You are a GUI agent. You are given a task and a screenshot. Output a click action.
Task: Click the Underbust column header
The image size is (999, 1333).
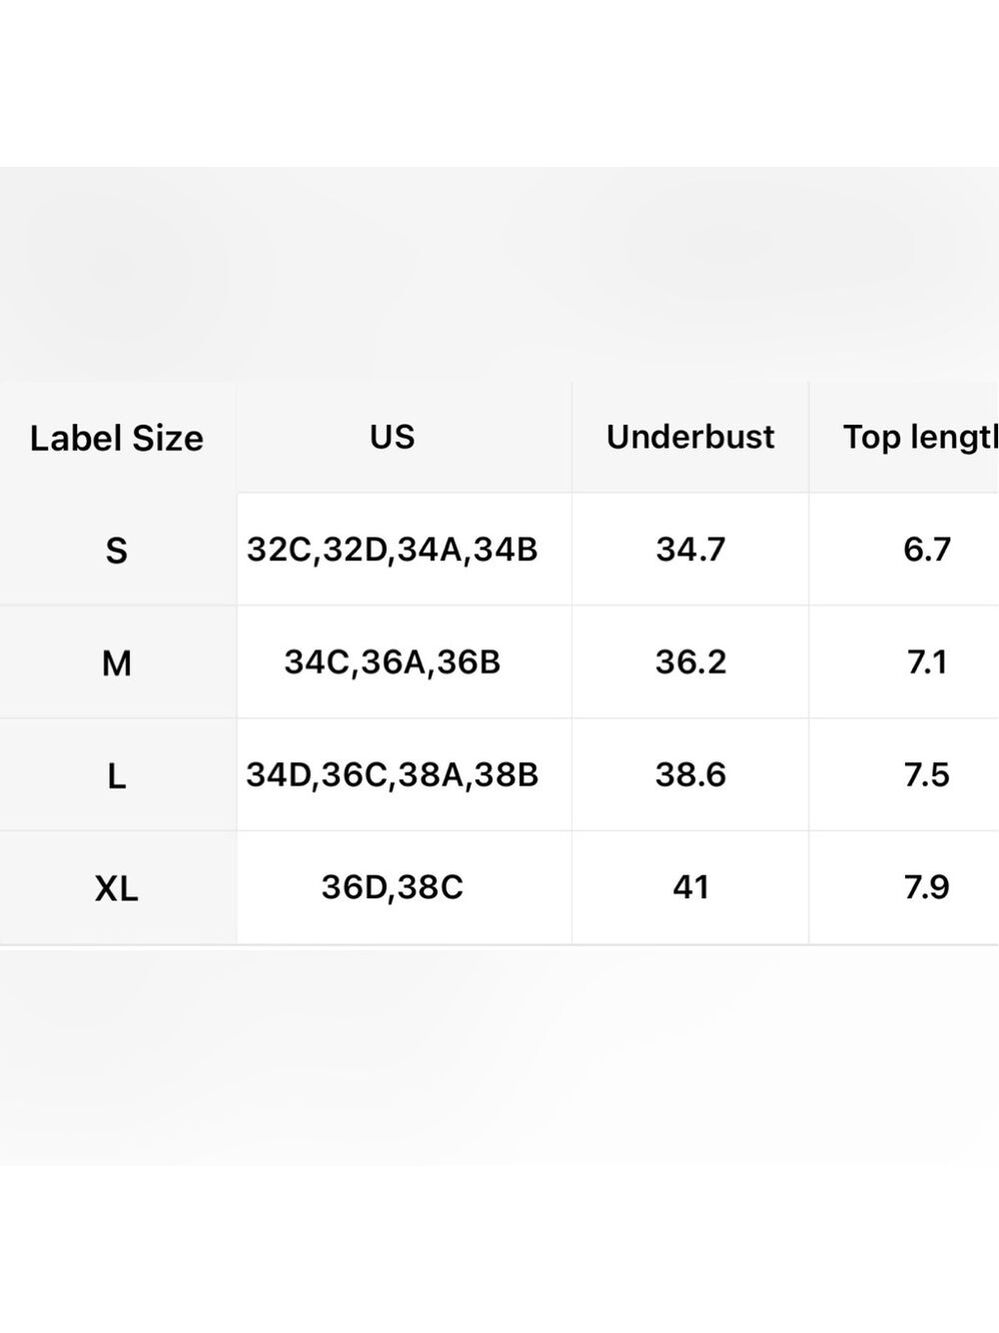(690, 436)
